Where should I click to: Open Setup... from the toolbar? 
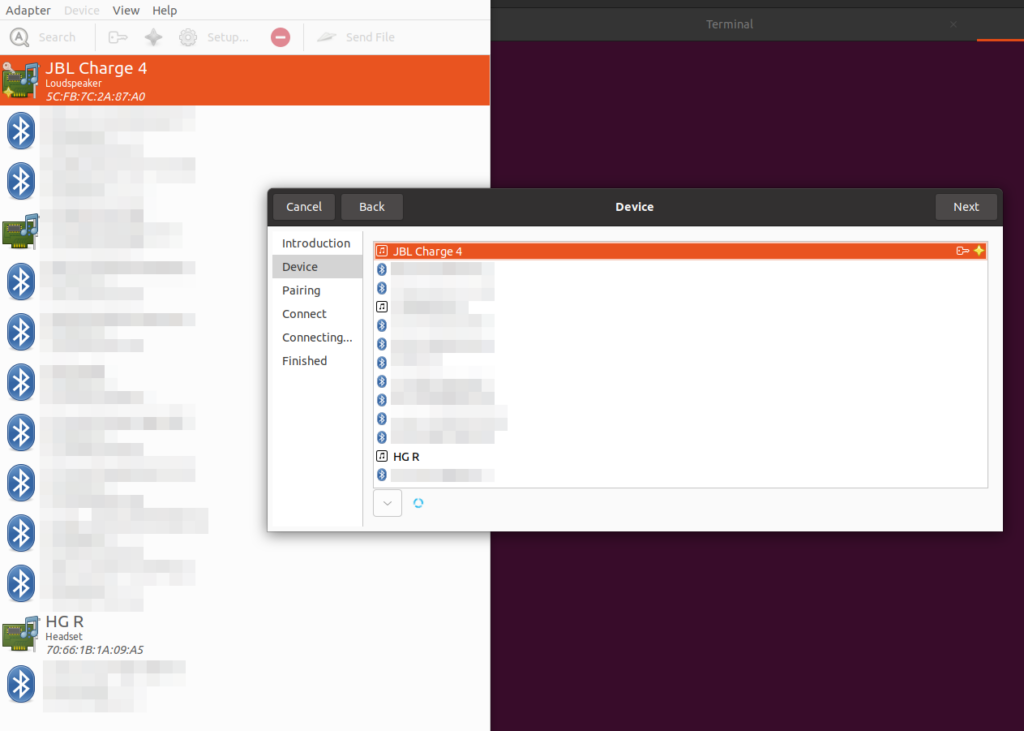(x=214, y=37)
